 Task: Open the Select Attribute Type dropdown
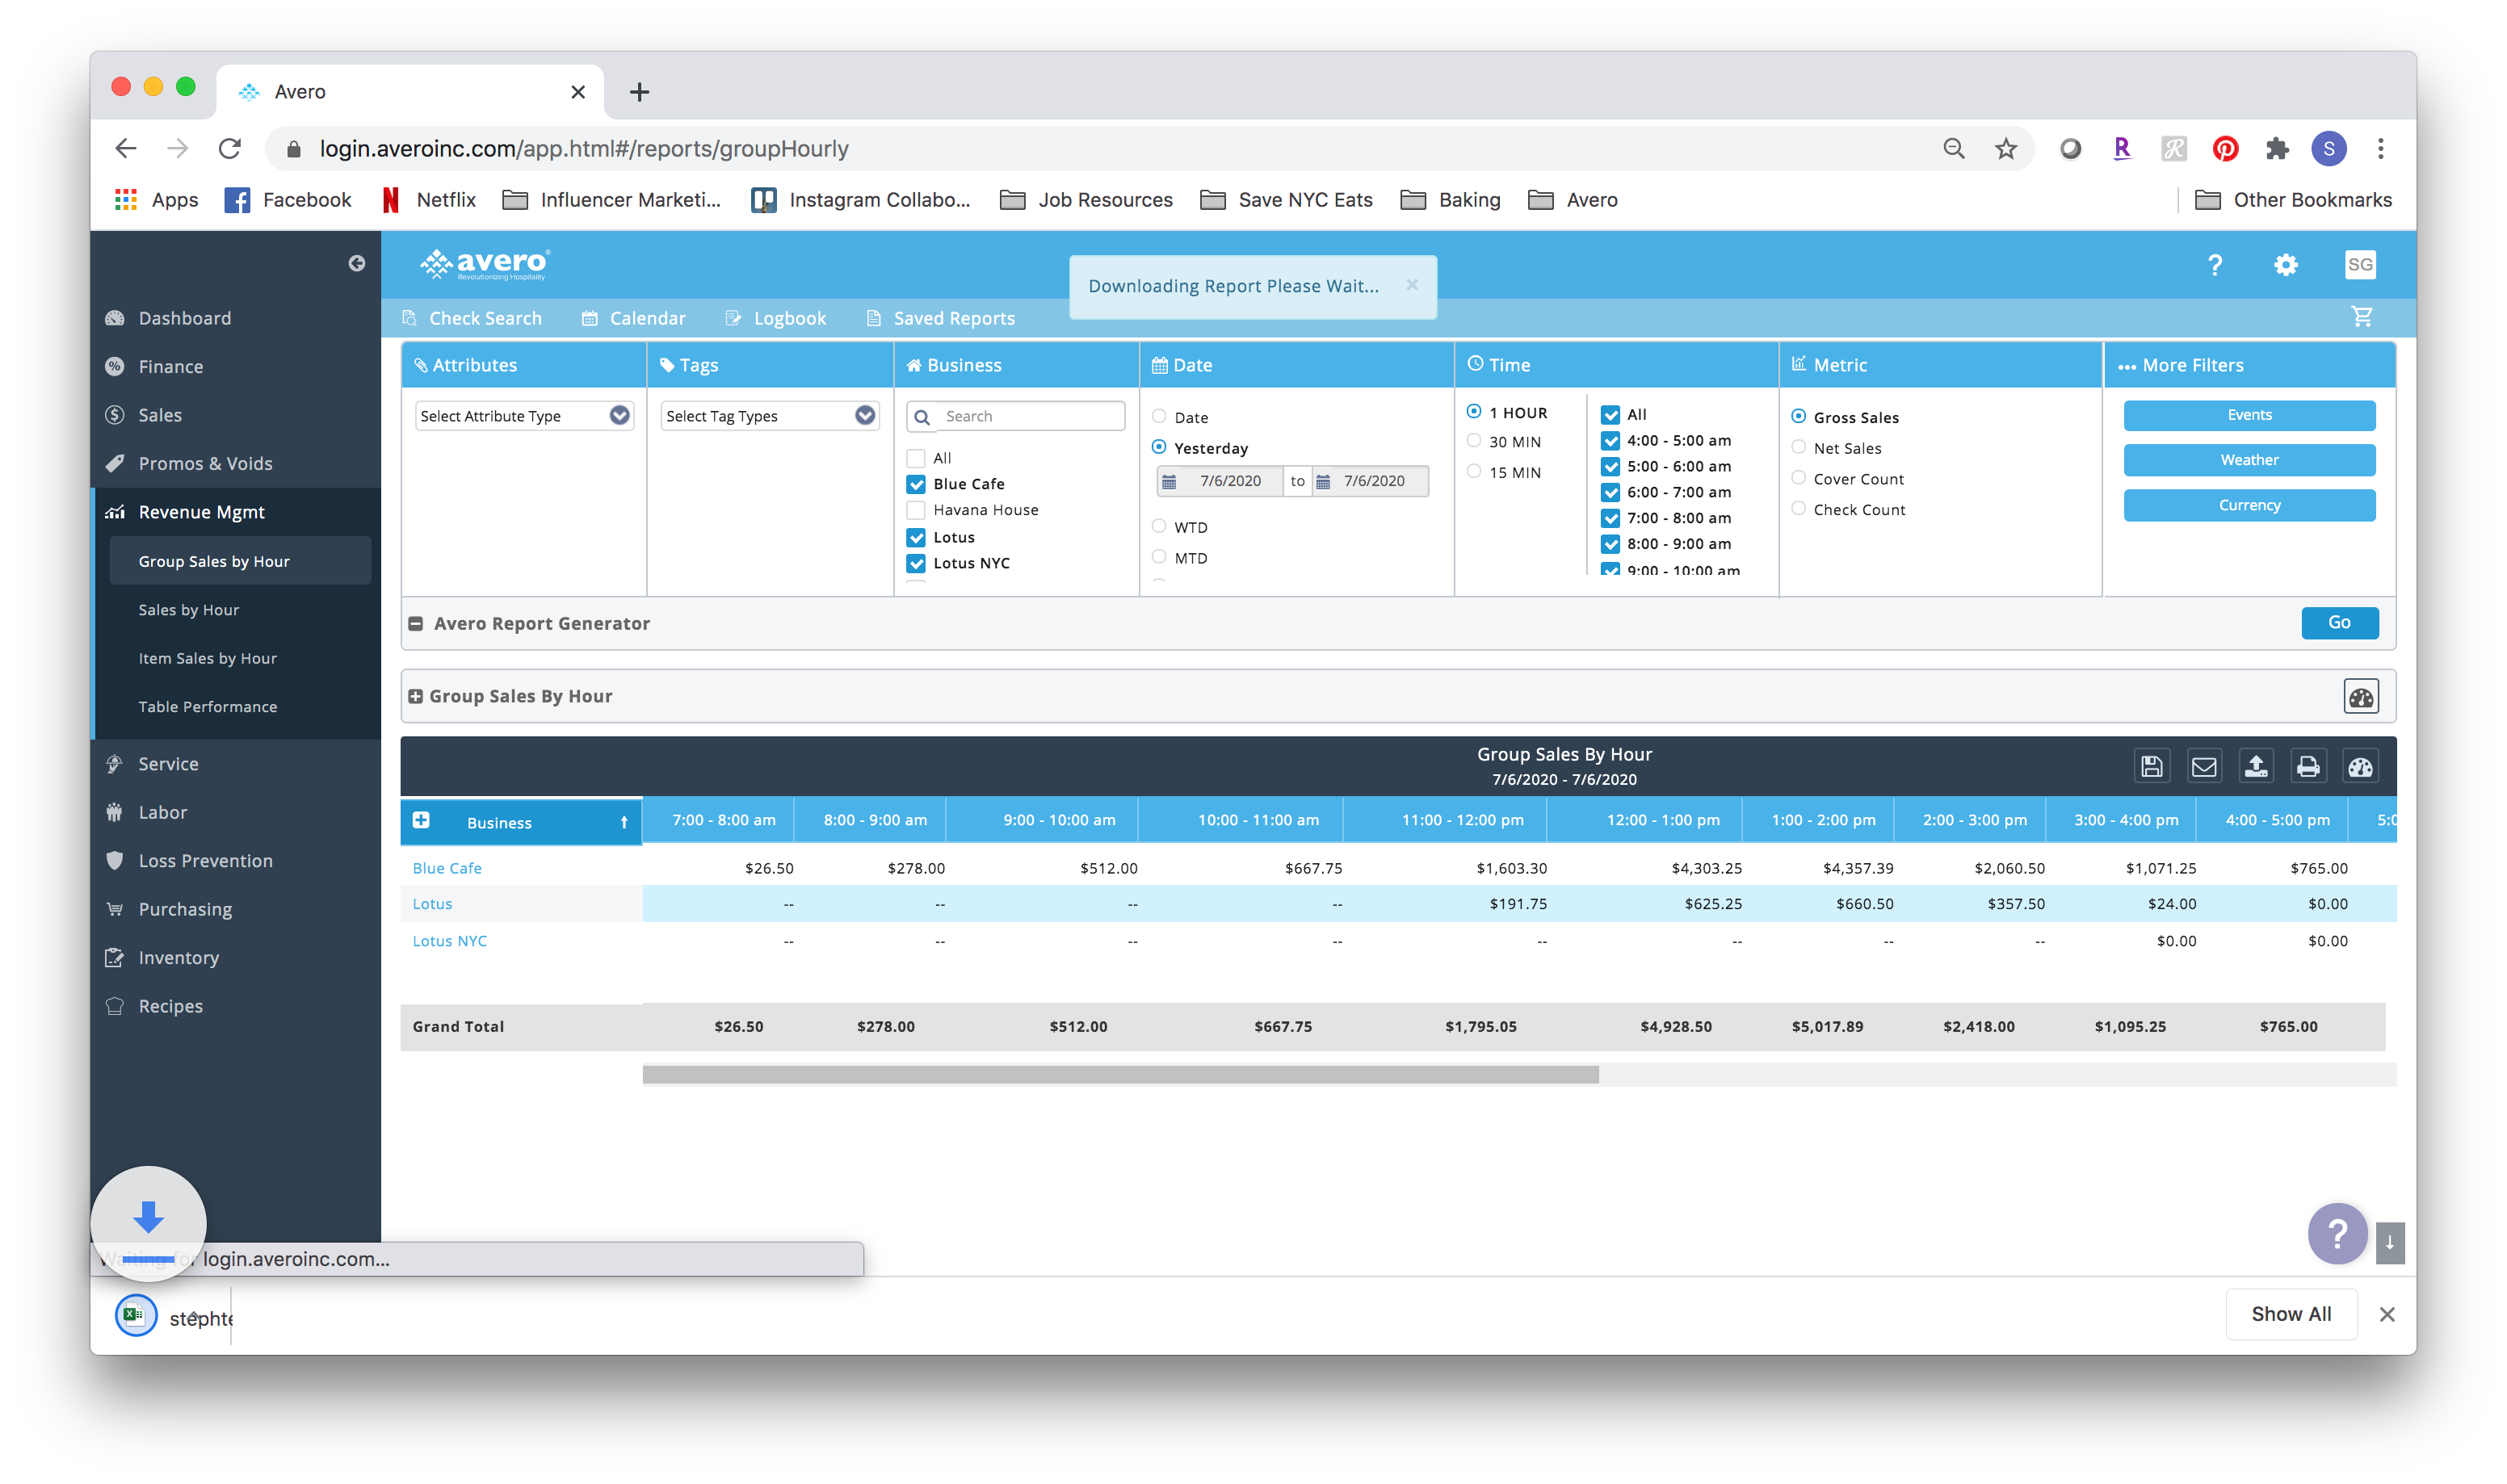[524, 416]
